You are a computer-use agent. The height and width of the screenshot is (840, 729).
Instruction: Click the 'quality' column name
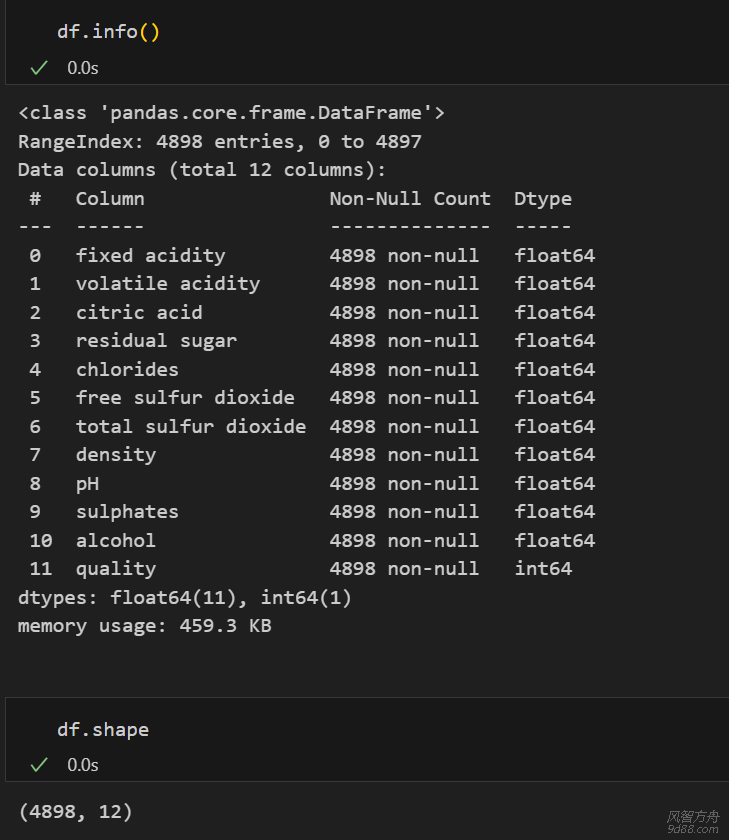pyautogui.click(x=116, y=568)
